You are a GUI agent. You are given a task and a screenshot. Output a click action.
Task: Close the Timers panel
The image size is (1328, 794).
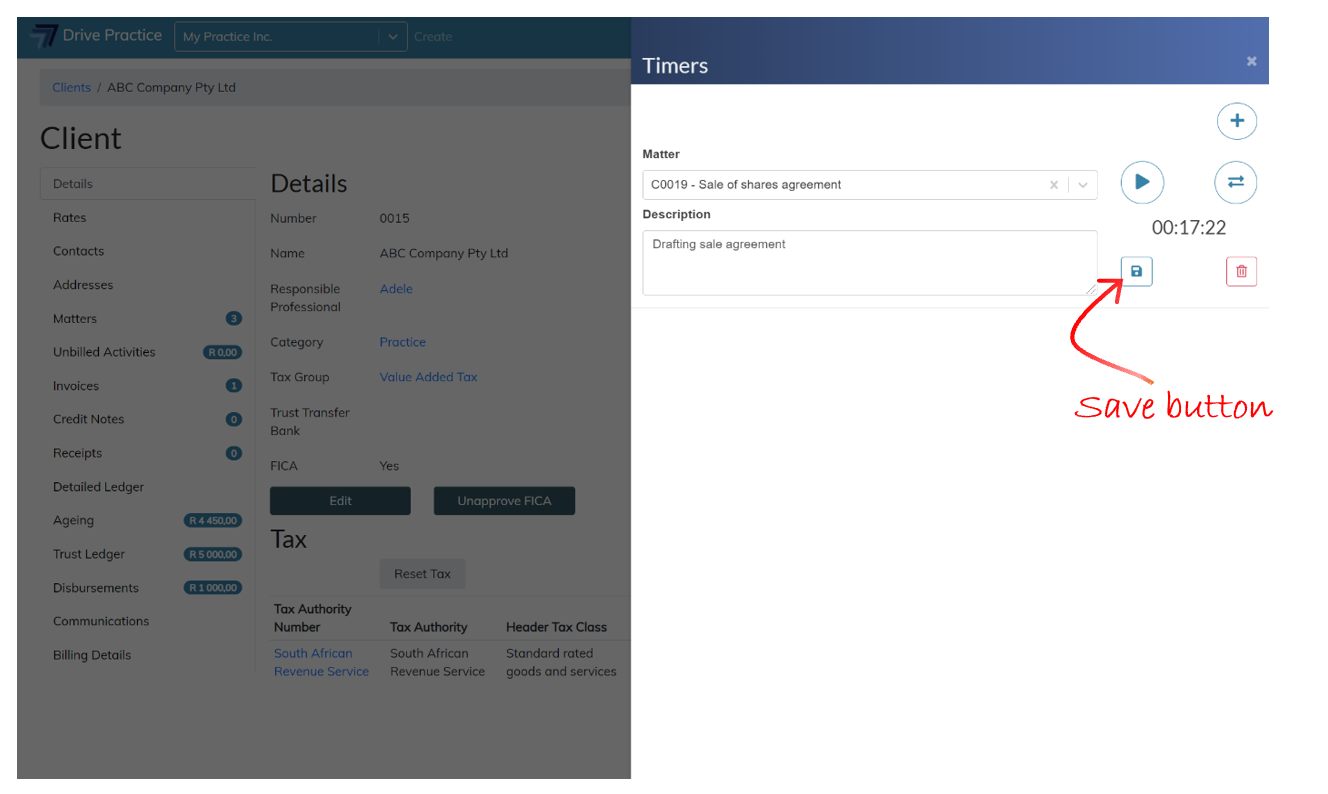[1251, 62]
